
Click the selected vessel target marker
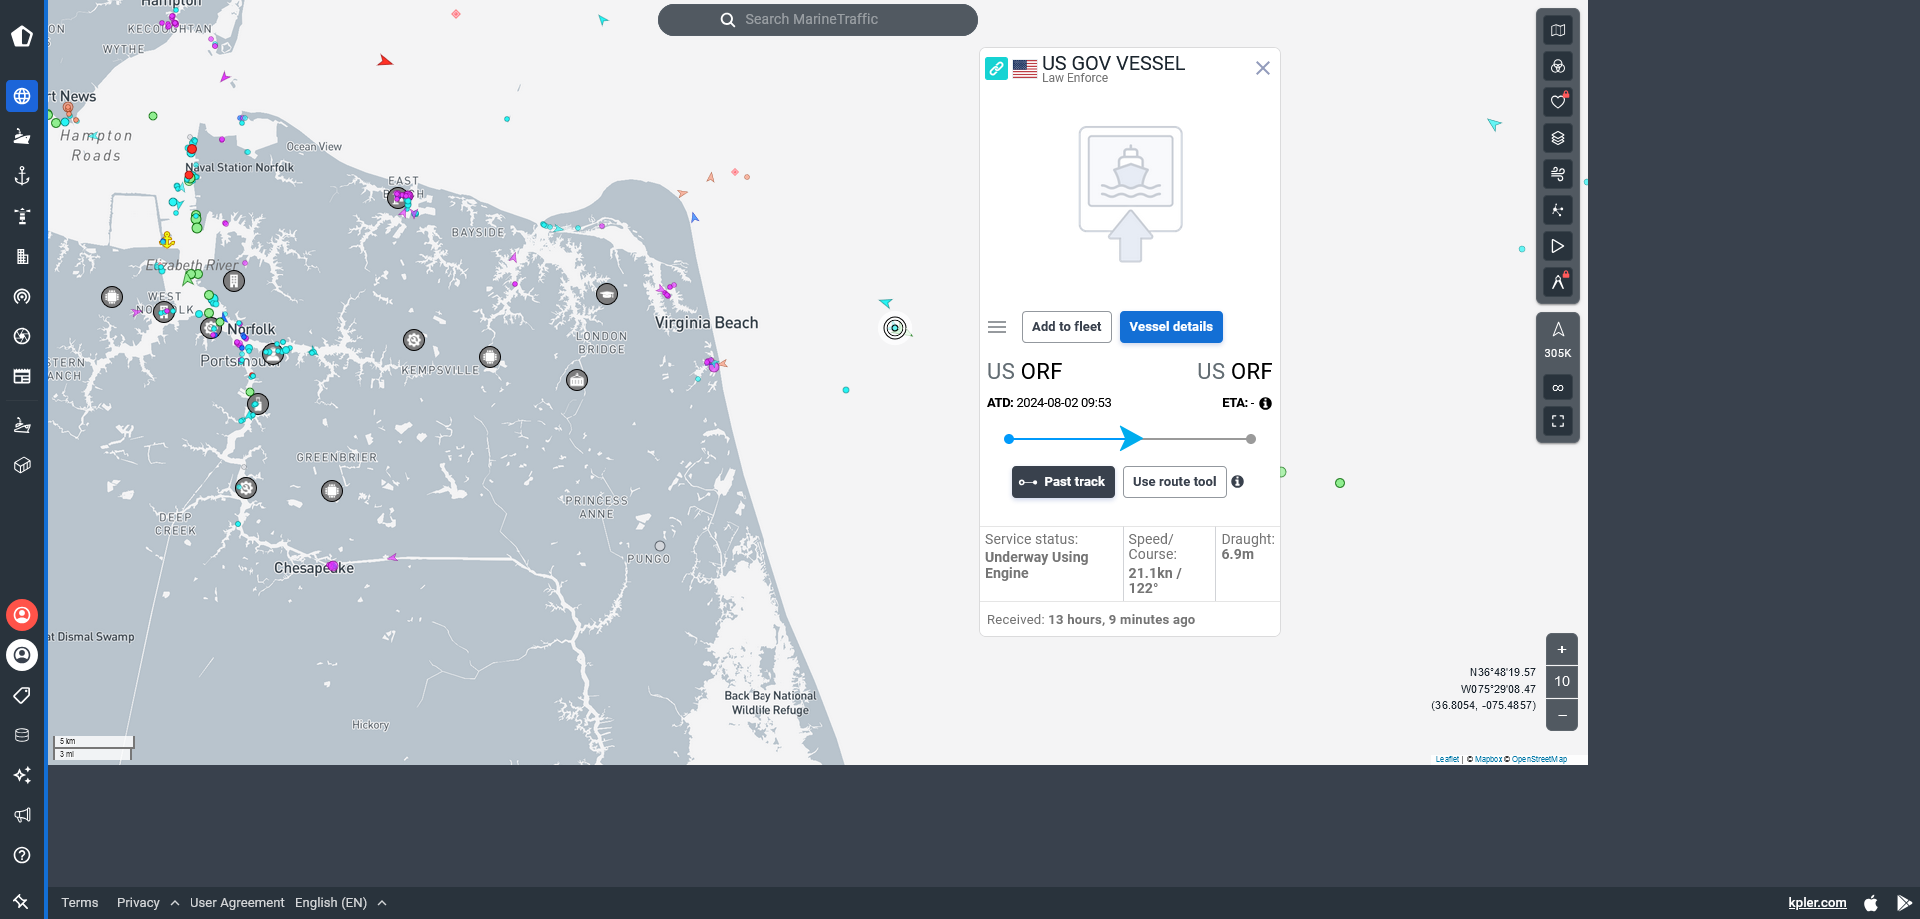(x=895, y=328)
